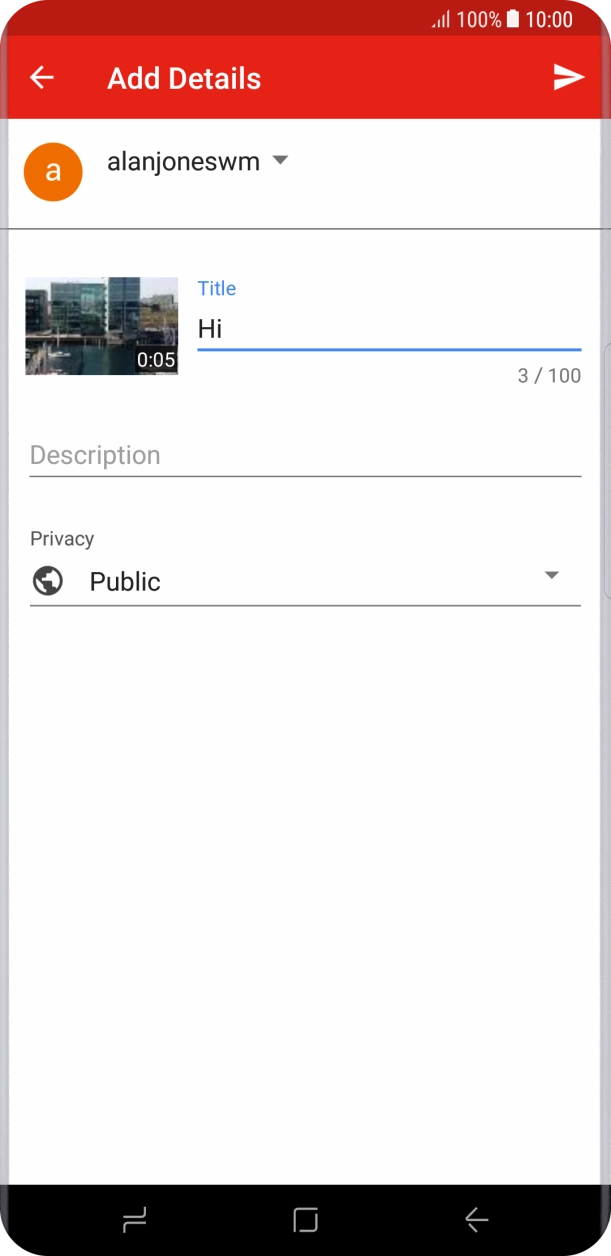Tap the back arrow in the red toolbar
Viewport: 611px width, 1256px height.
[41, 77]
